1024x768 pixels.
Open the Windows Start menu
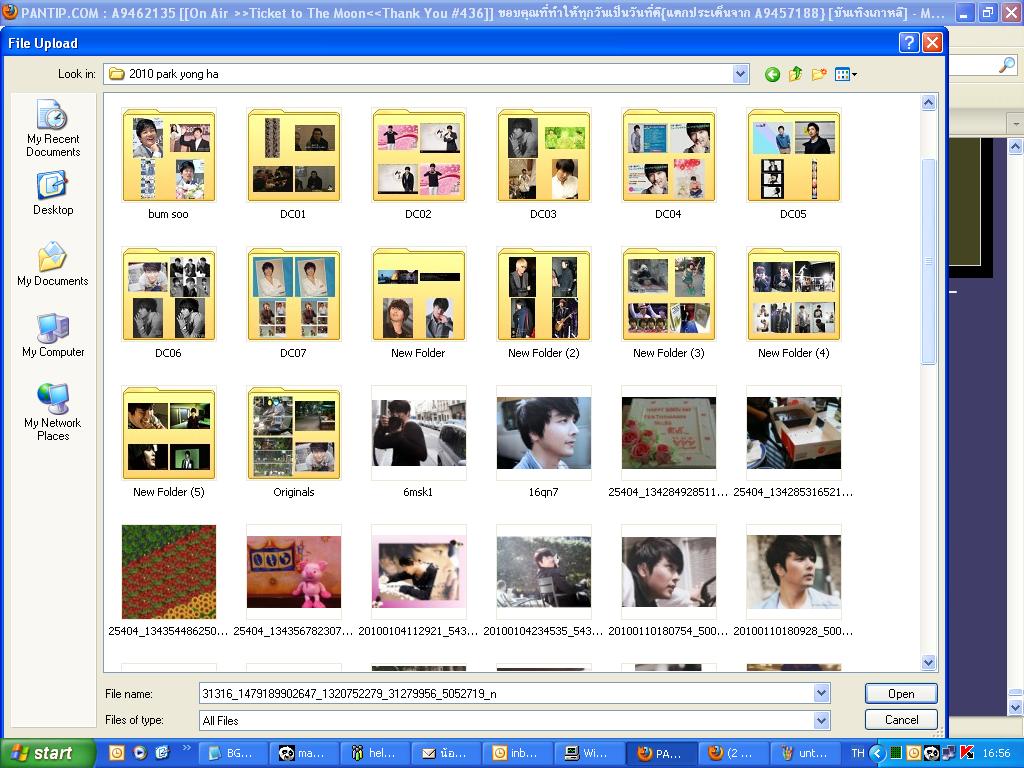47,753
